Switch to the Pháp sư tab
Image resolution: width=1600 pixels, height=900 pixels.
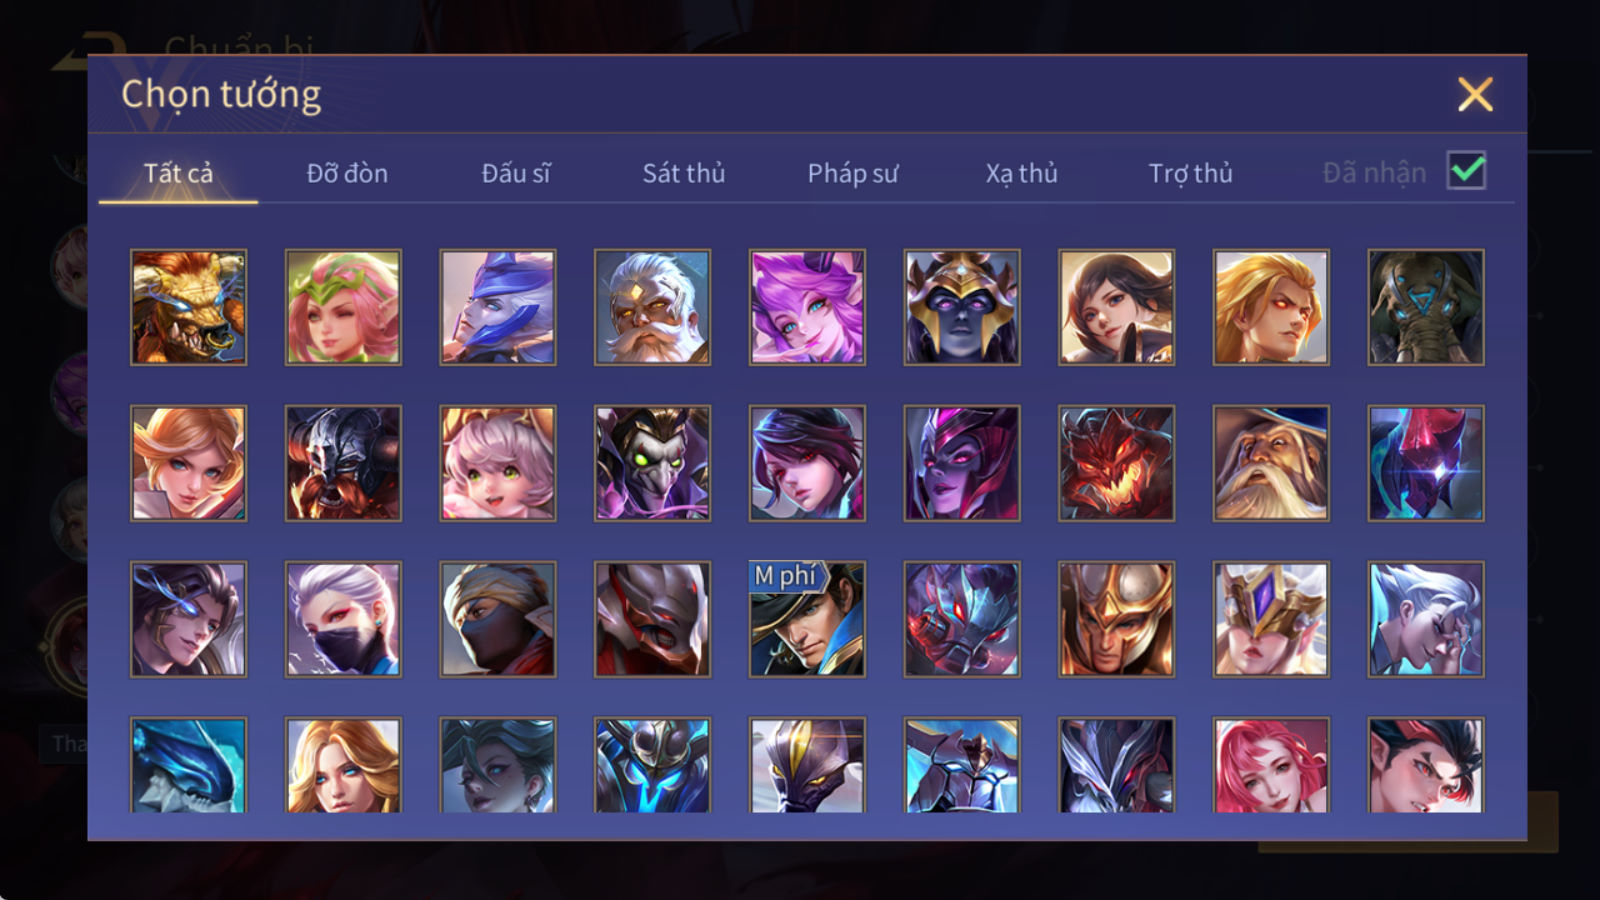coord(853,173)
